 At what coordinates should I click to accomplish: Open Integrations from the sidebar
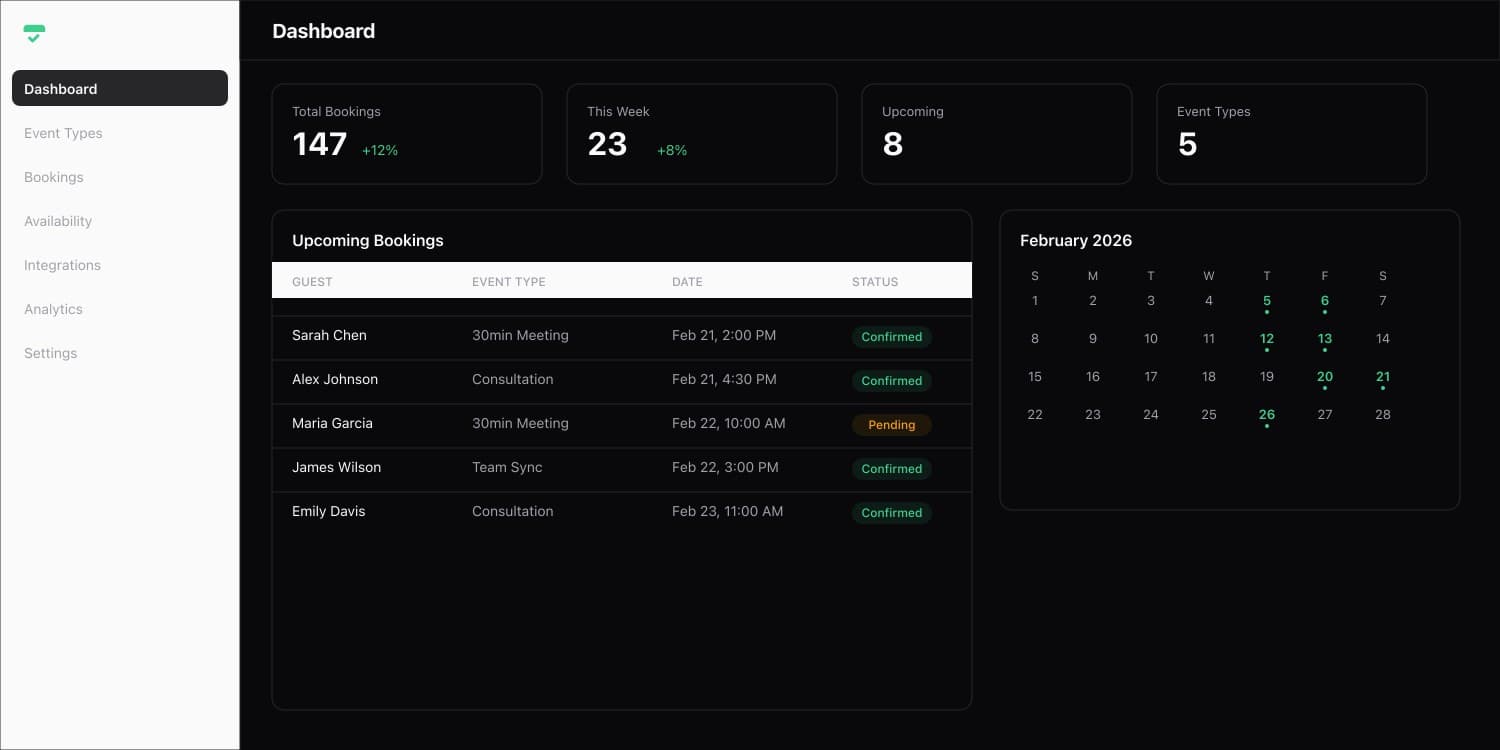pos(62,265)
